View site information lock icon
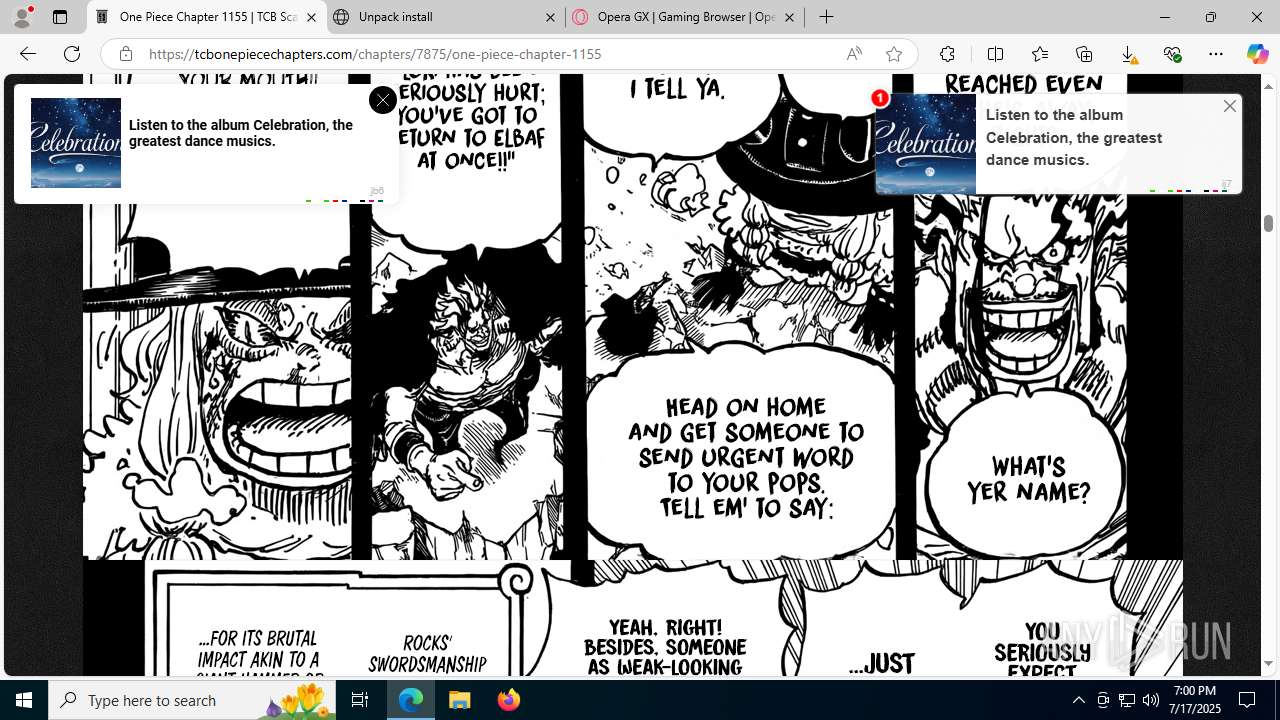This screenshot has height=720, width=1280. coord(125,54)
